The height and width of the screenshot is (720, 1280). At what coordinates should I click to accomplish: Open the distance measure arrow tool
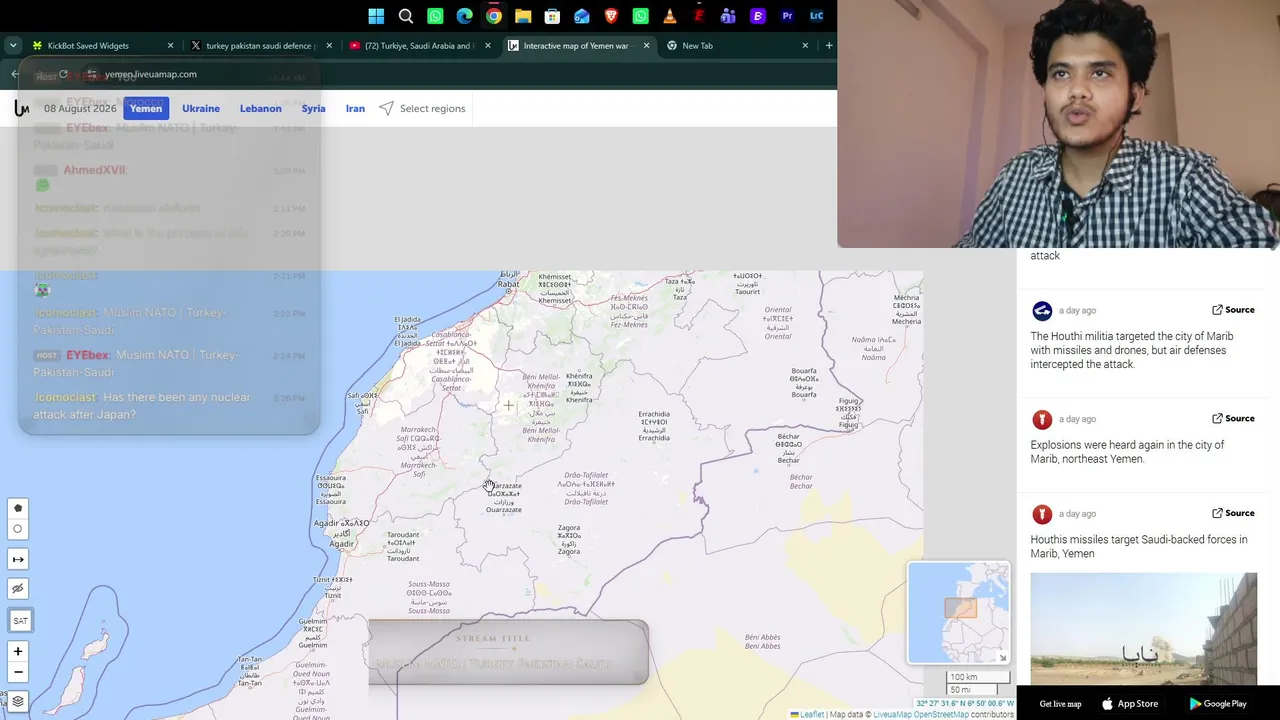(18, 559)
